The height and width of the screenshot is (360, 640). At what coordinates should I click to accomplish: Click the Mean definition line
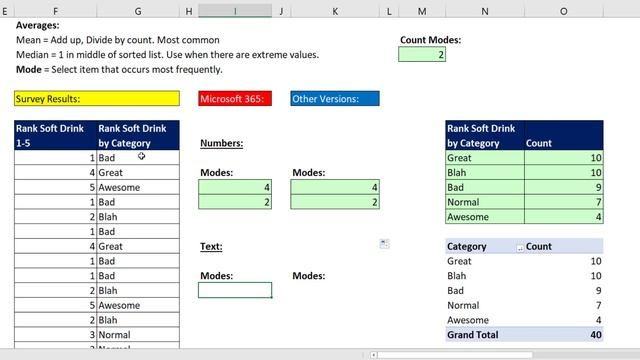tap(118, 40)
